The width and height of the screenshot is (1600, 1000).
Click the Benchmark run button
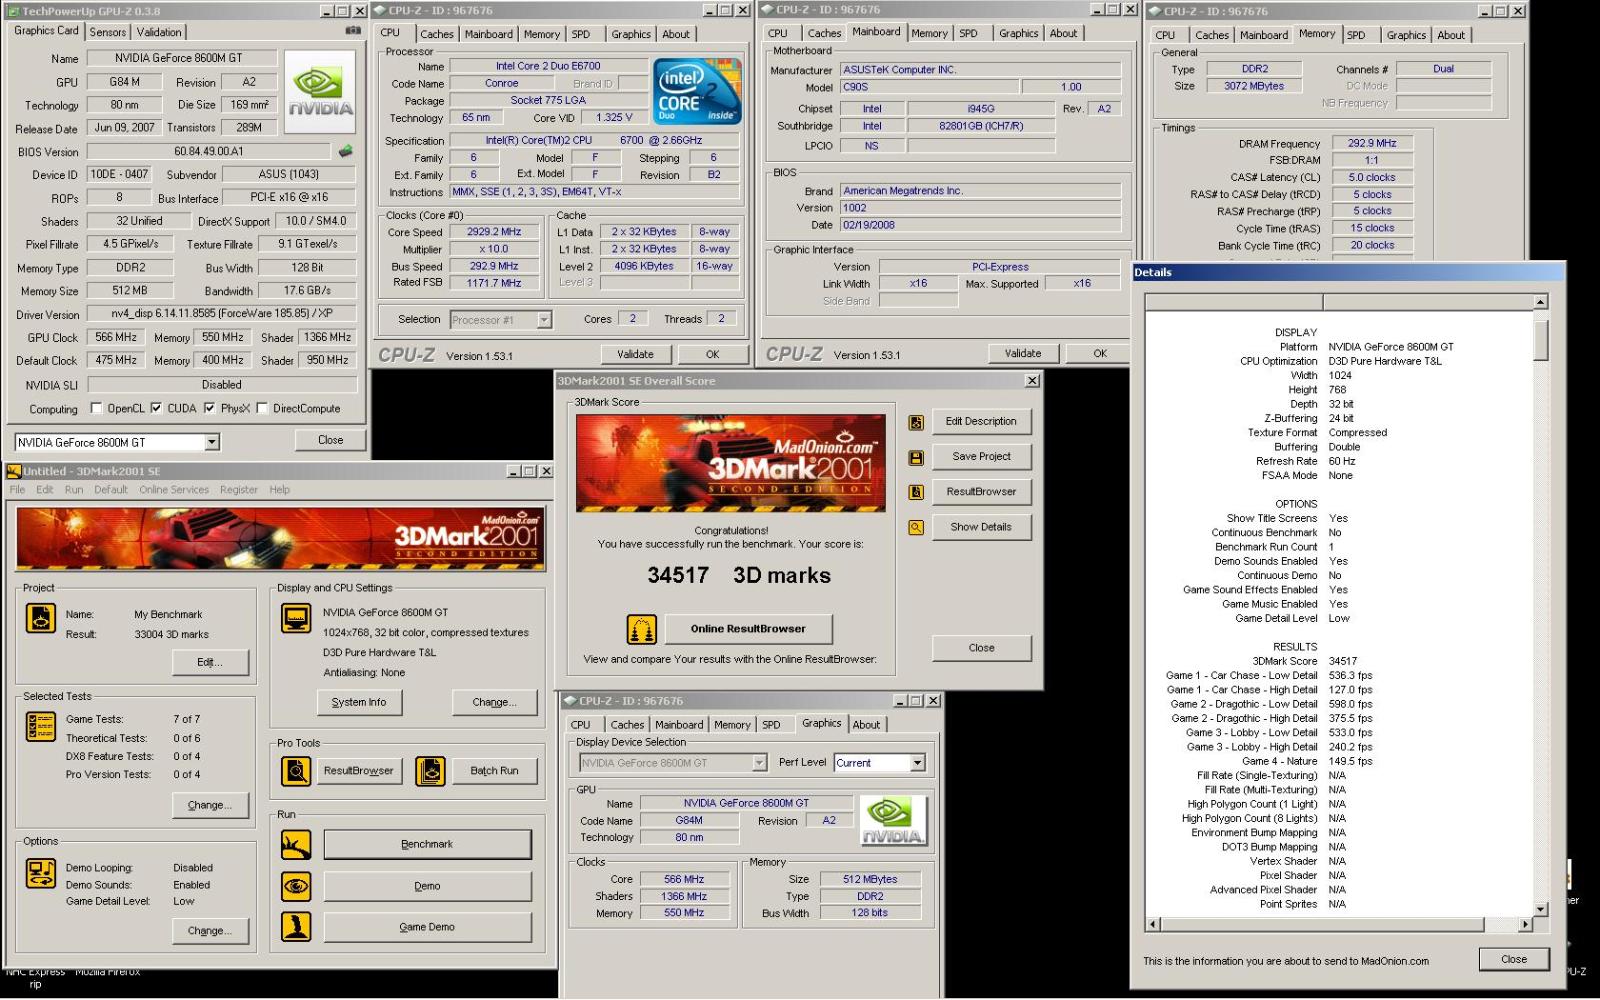click(427, 845)
